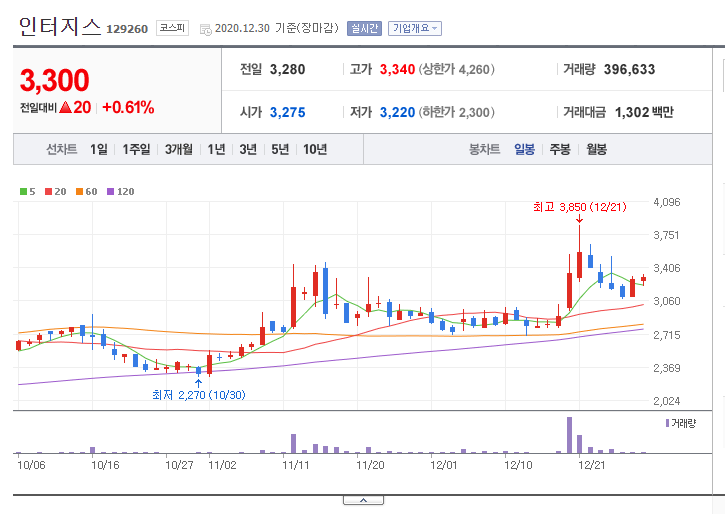Click the 하한가 2,300 text
The height and width of the screenshot is (514, 725).
tap(456, 112)
